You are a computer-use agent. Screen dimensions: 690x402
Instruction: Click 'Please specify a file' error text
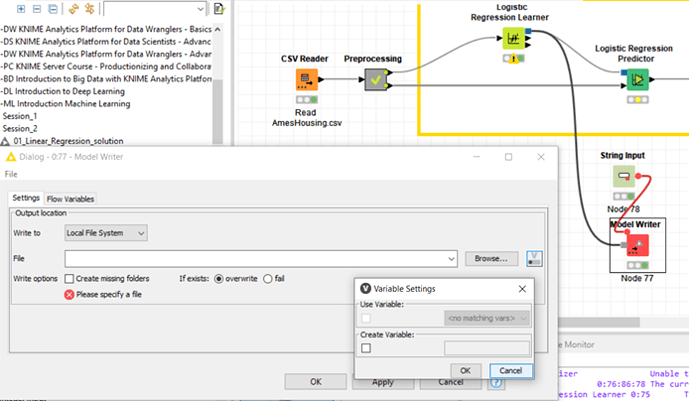tap(109, 295)
